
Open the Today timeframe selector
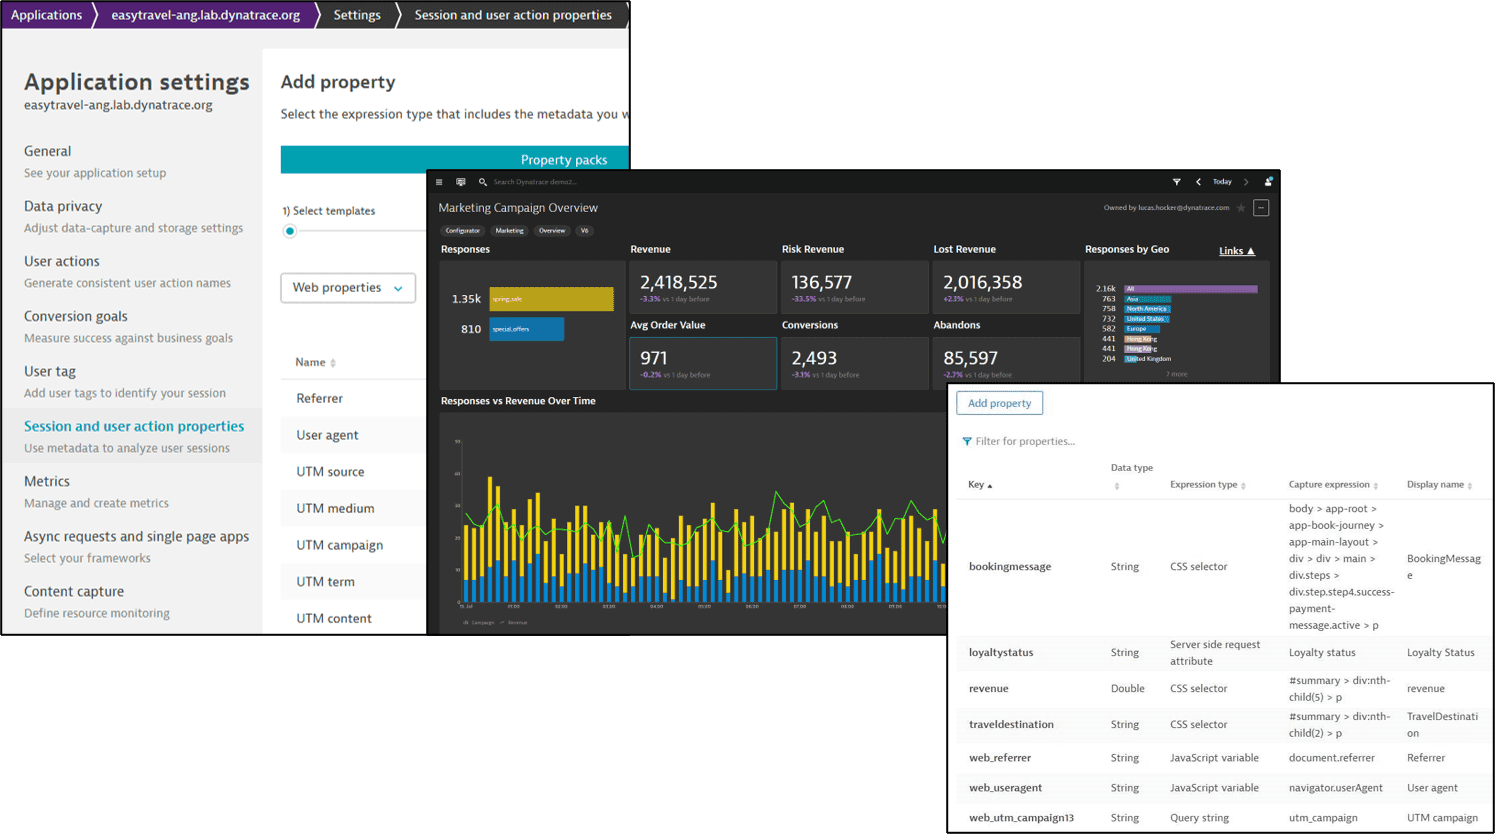pyautogui.click(x=1222, y=182)
